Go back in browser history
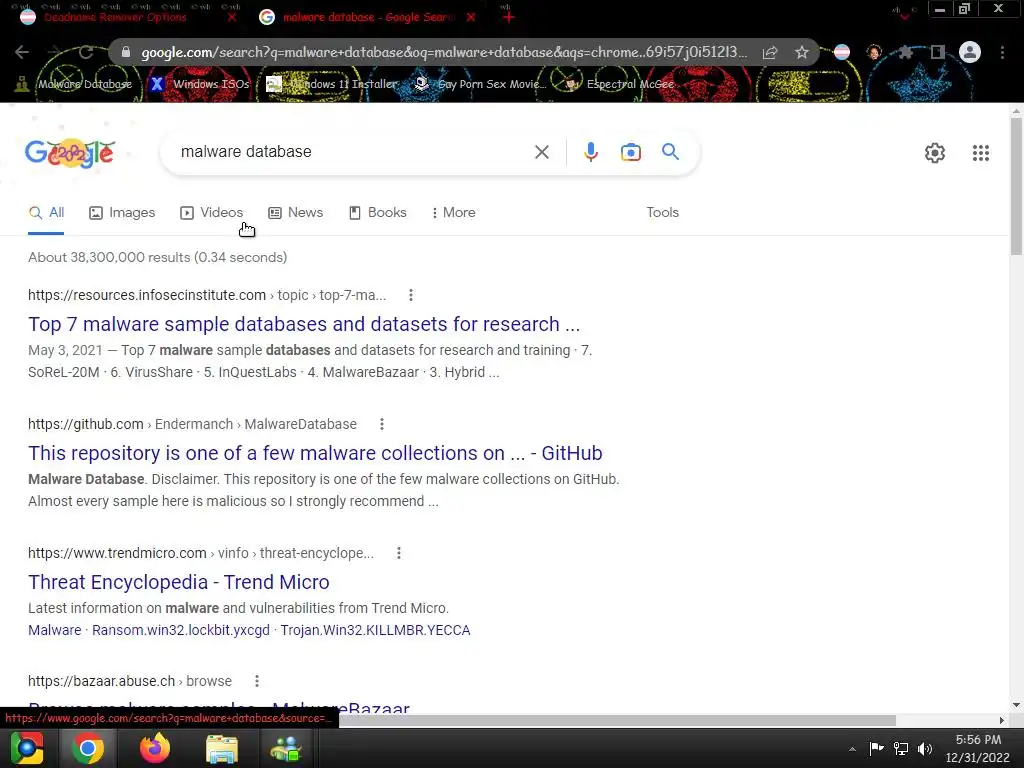Screen dimensions: 1024x768 tap(22, 52)
